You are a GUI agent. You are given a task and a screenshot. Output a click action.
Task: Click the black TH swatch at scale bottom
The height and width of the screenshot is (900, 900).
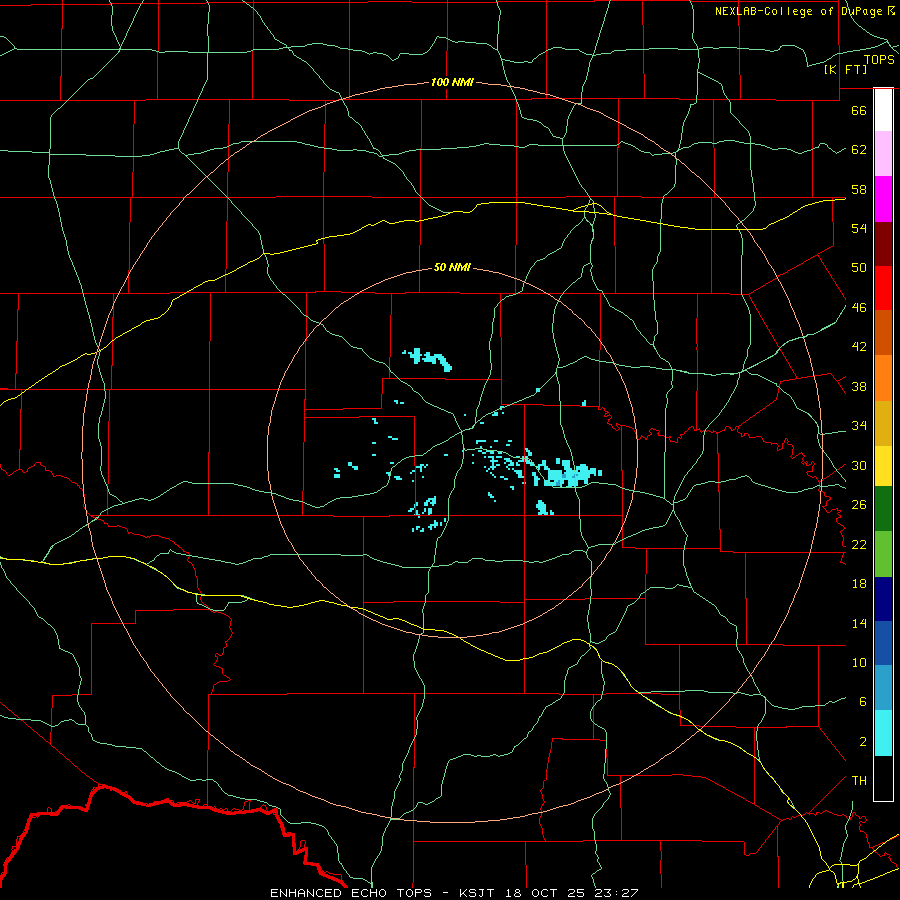pyautogui.click(x=883, y=778)
